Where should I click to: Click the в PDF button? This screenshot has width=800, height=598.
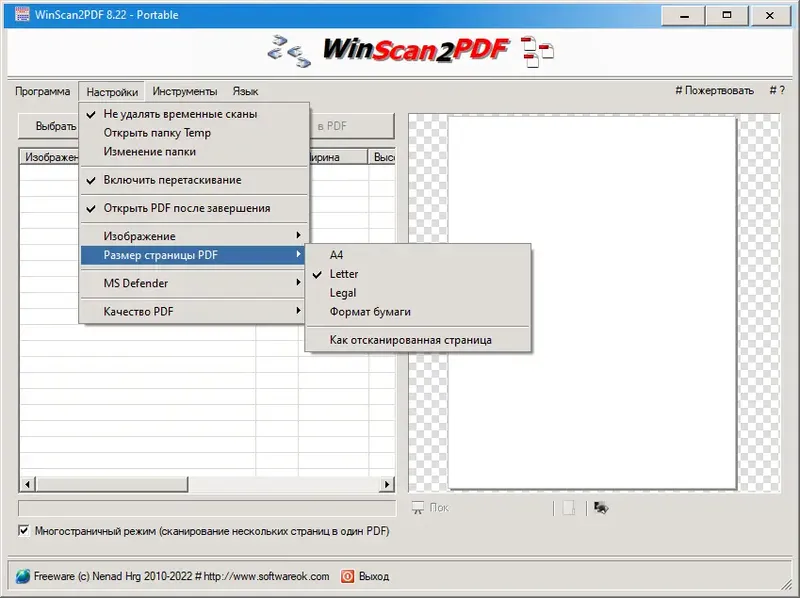(x=352, y=126)
